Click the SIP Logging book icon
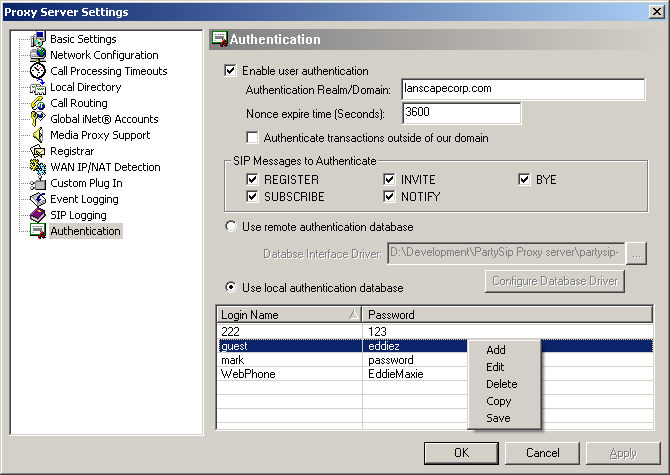Viewport: 670px width, 475px height. (38, 215)
